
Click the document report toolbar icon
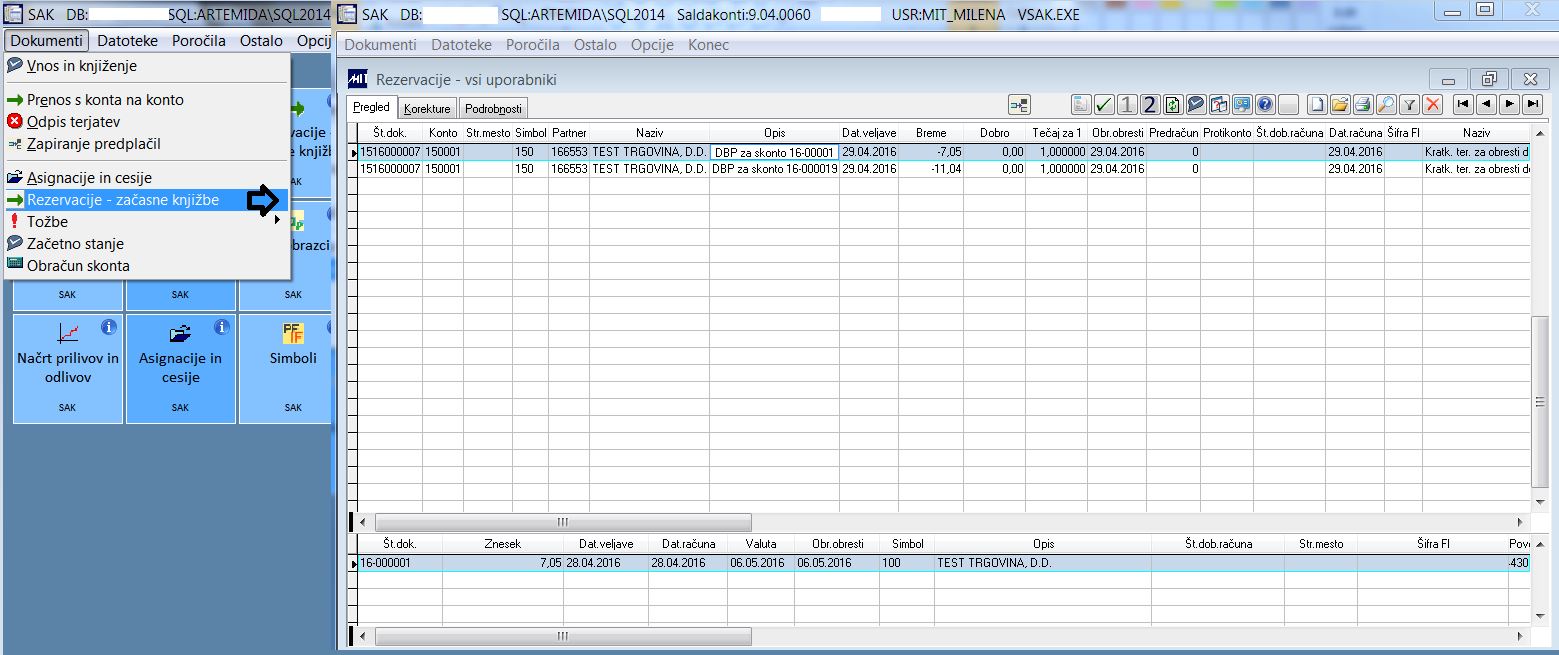click(x=1081, y=105)
